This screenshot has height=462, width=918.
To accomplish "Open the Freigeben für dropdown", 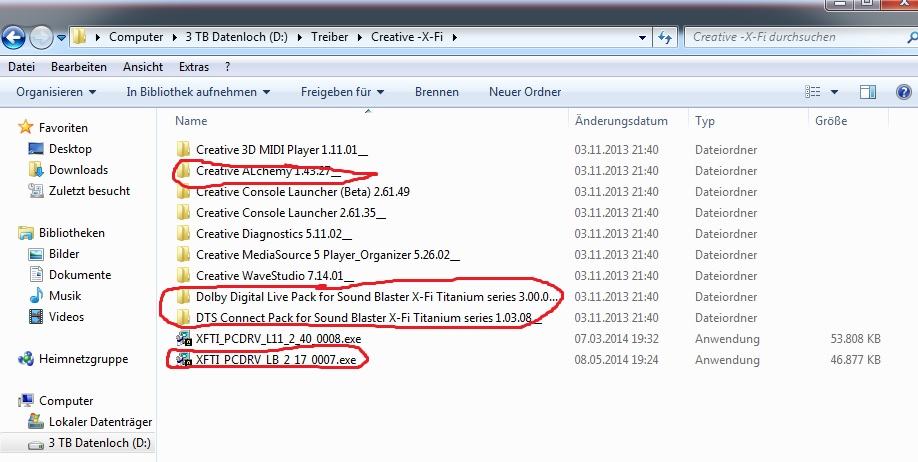I will pyautogui.click(x=342, y=92).
